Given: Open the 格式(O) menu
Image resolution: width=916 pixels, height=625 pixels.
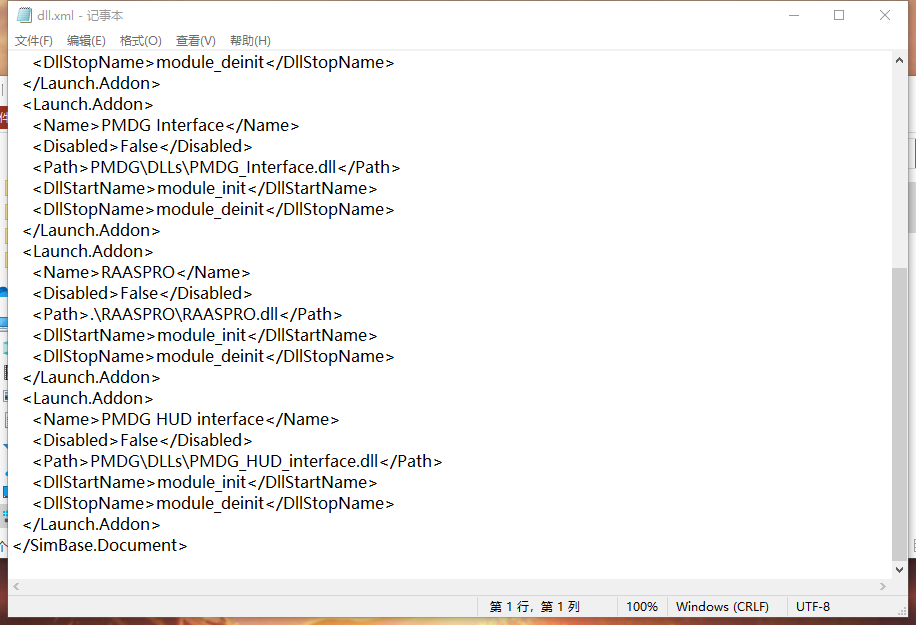Looking at the screenshot, I should (140, 41).
